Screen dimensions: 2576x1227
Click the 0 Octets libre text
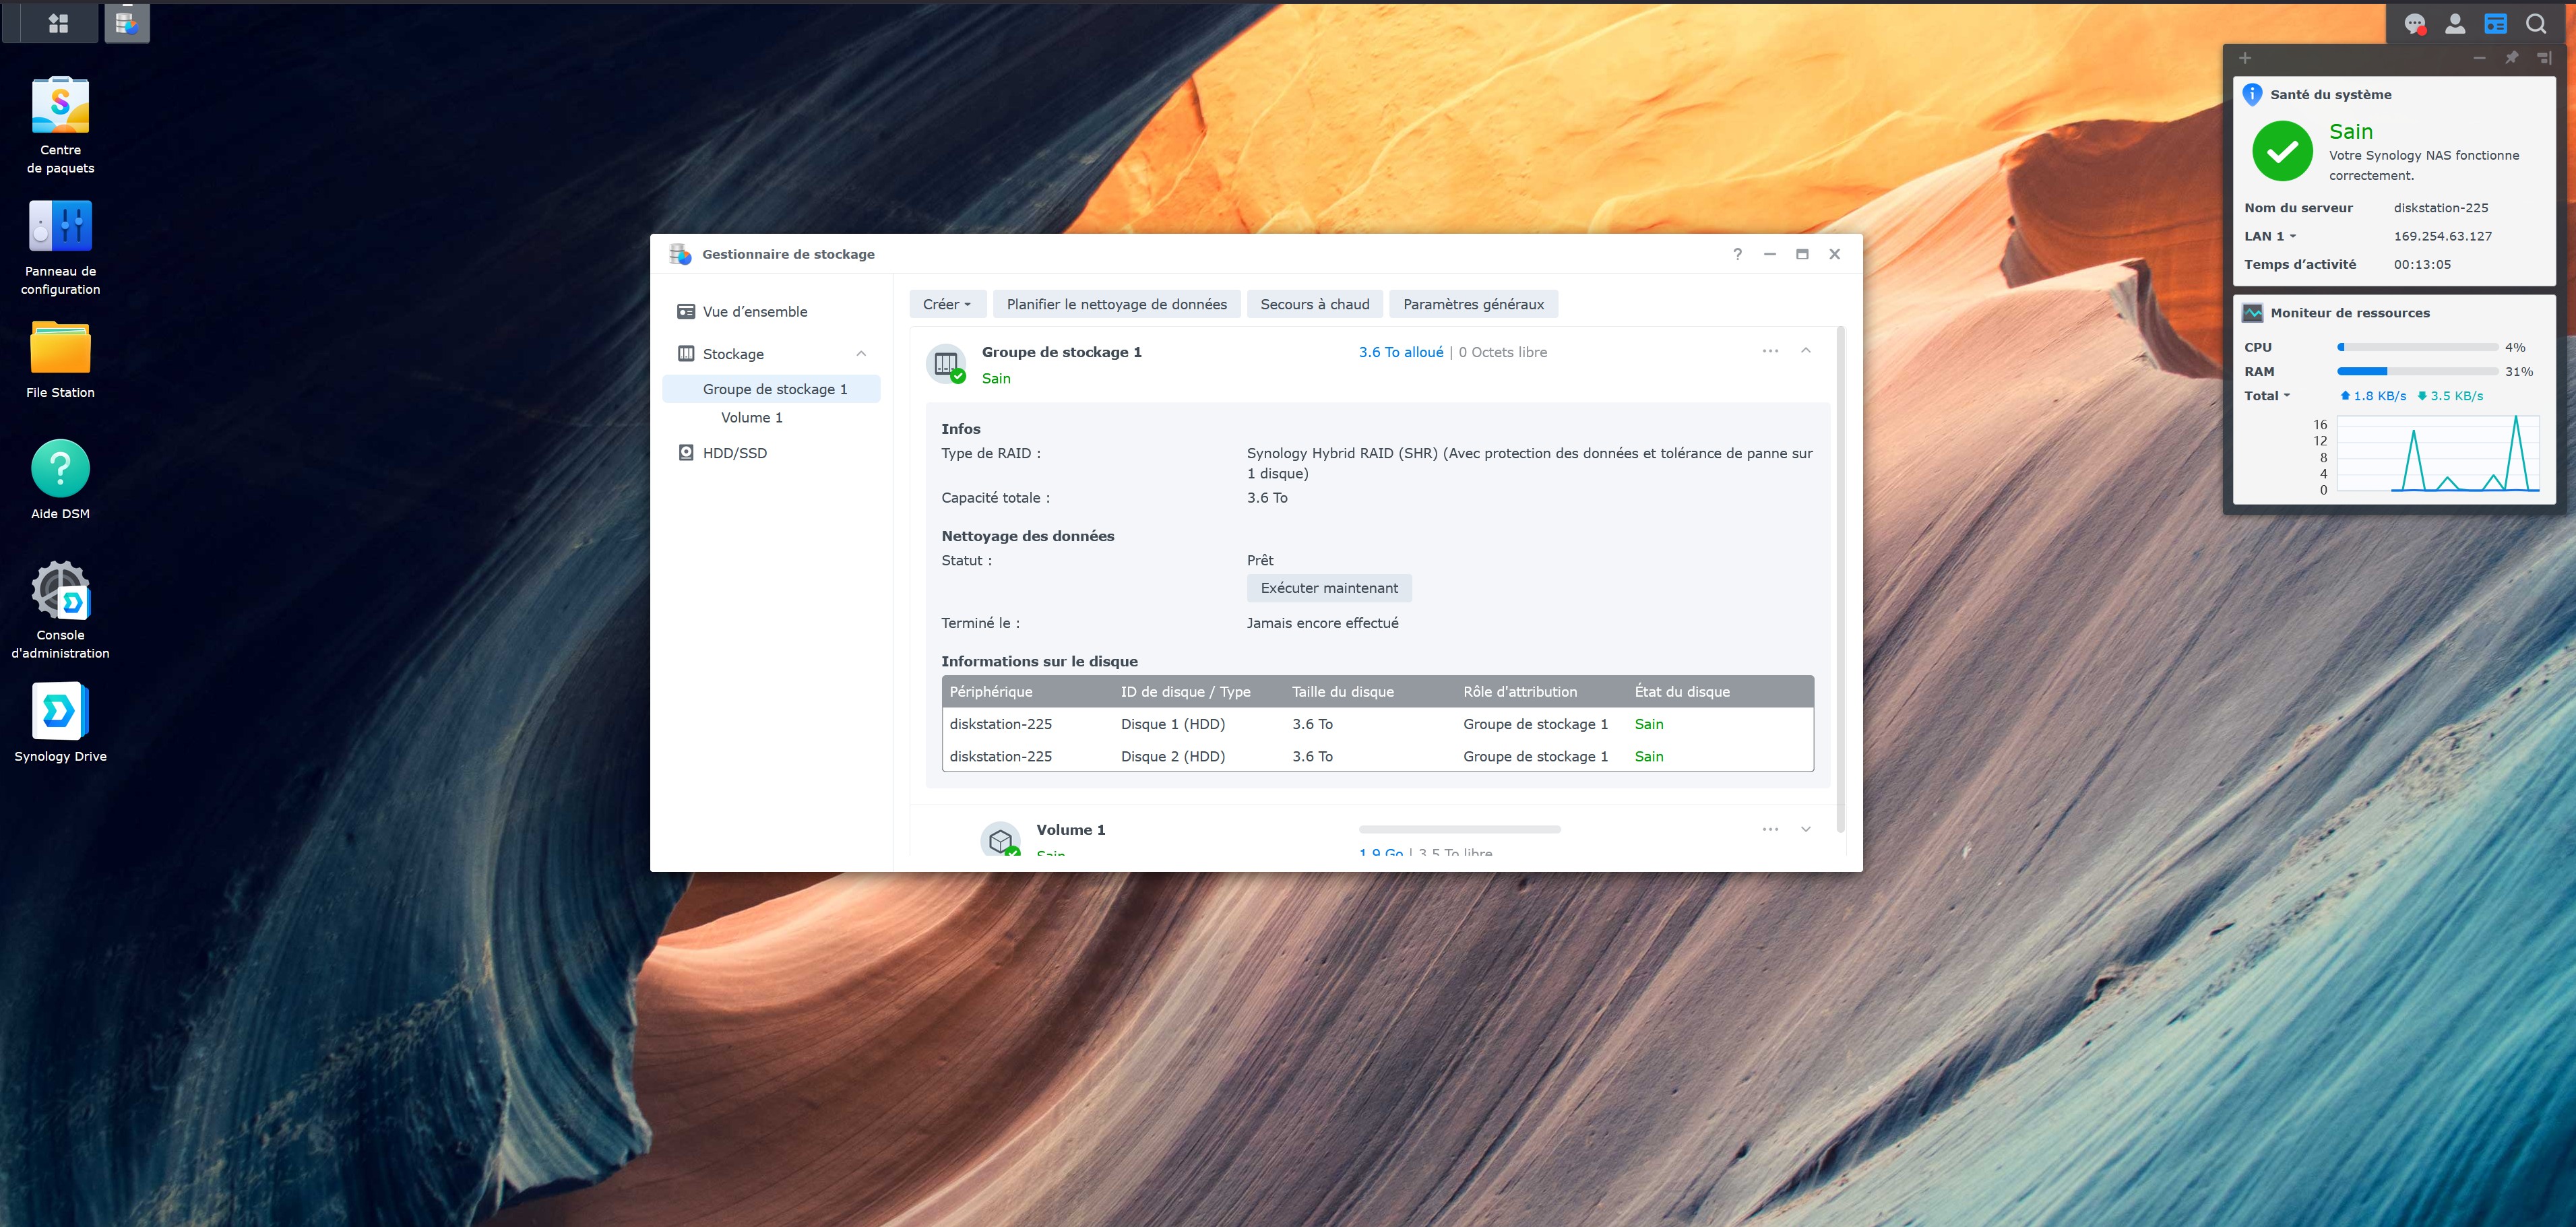1502,352
